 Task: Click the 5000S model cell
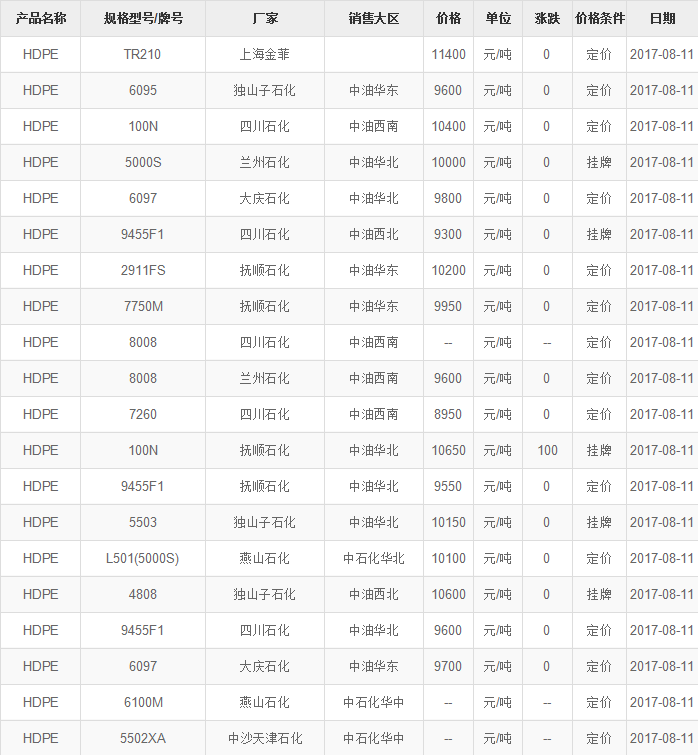coord(143,162)
